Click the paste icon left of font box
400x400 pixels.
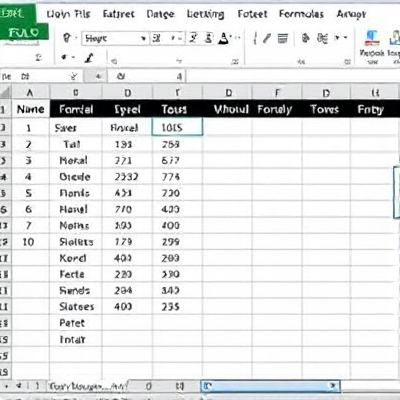tap(67, 38)
